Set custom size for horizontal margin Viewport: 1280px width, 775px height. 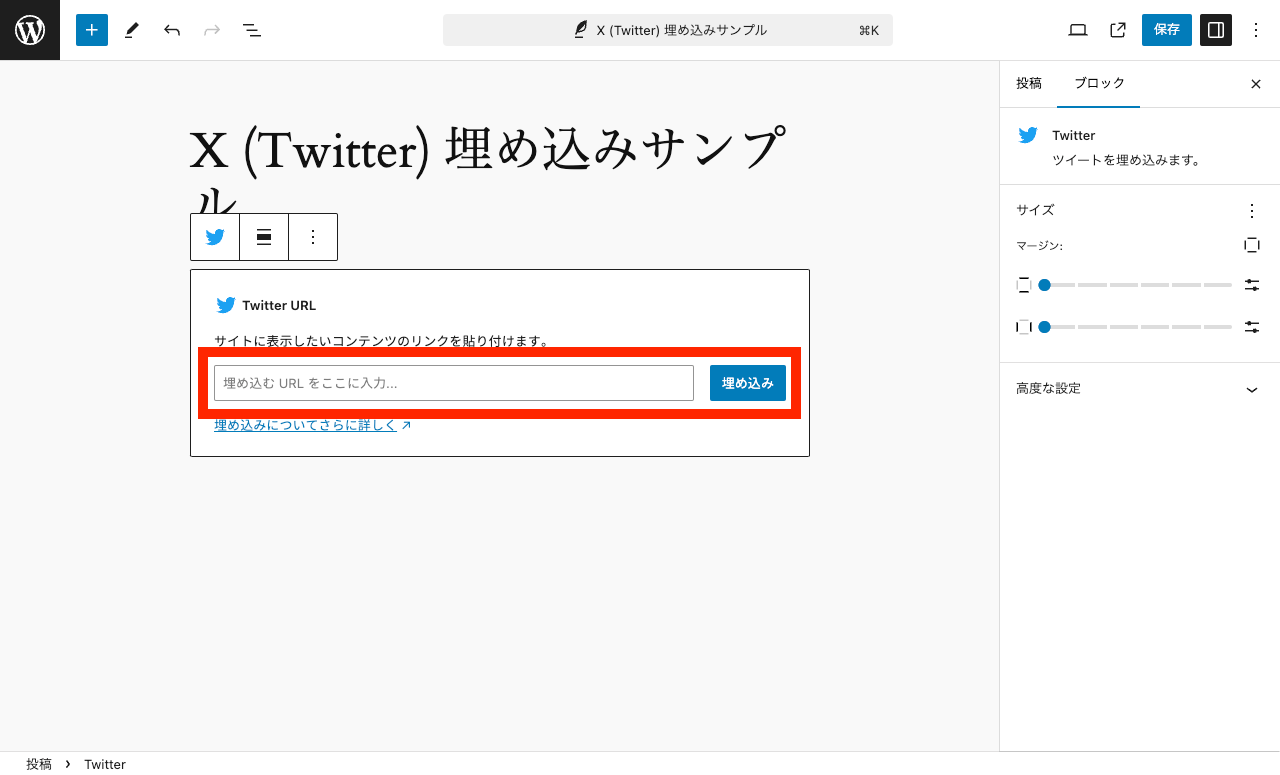click(1252, 327)
